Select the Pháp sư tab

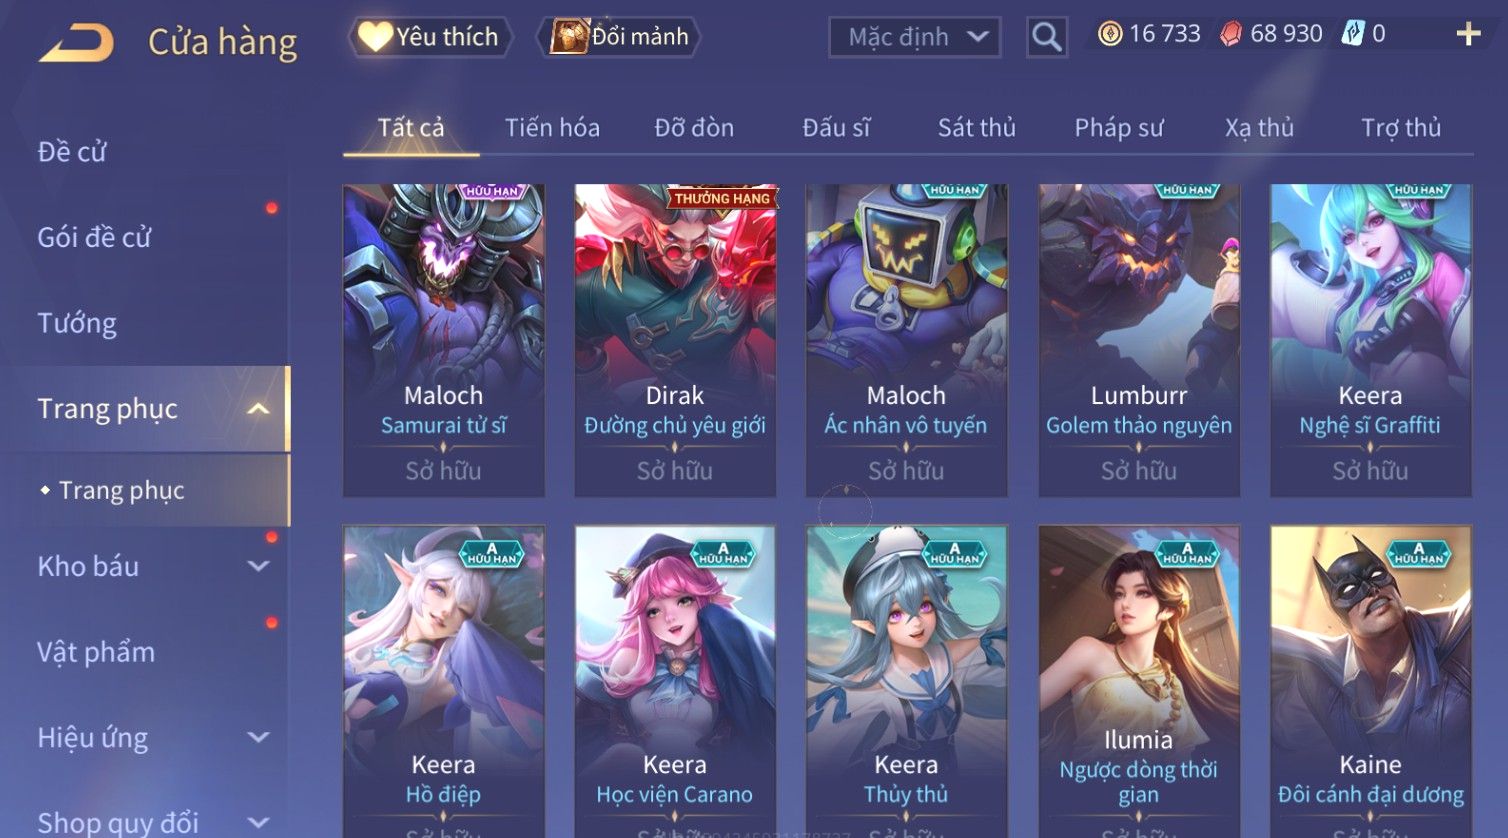point(1119,128)
